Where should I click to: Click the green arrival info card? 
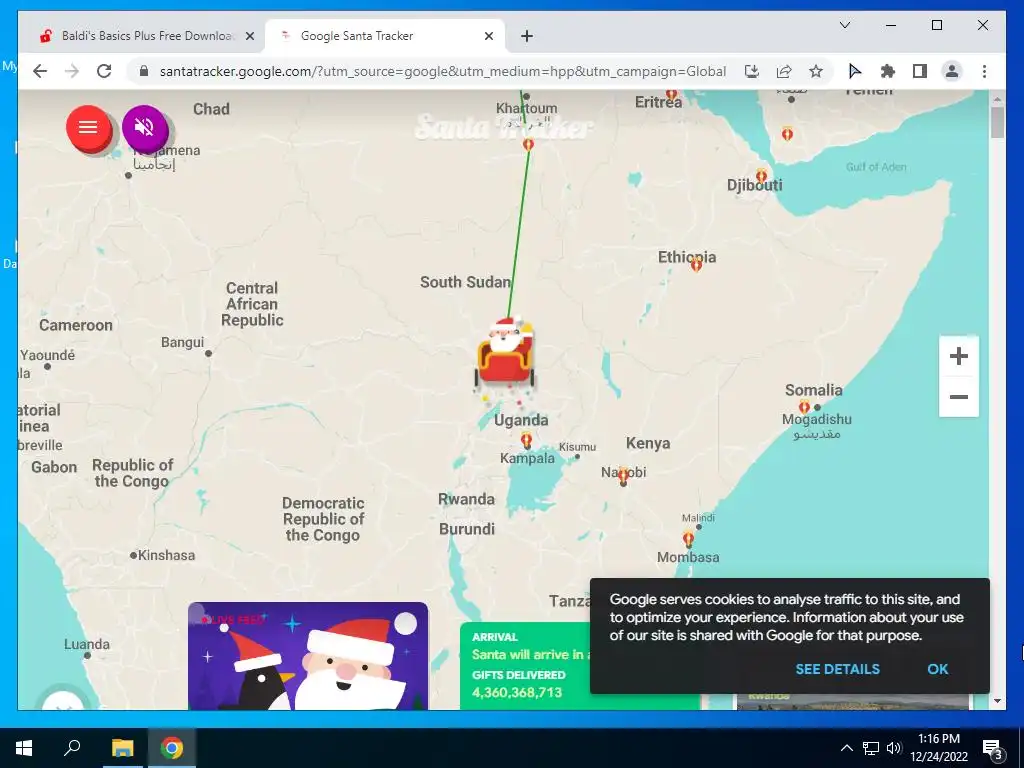pyautogui.click(x=526, y=666)
